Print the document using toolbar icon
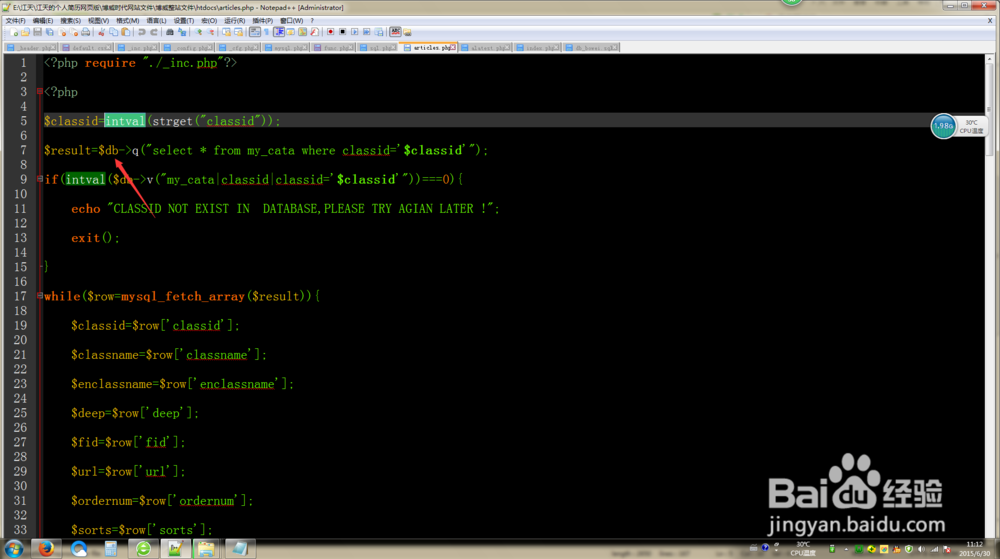The image size is (1000, 559). tap(85, 32)
